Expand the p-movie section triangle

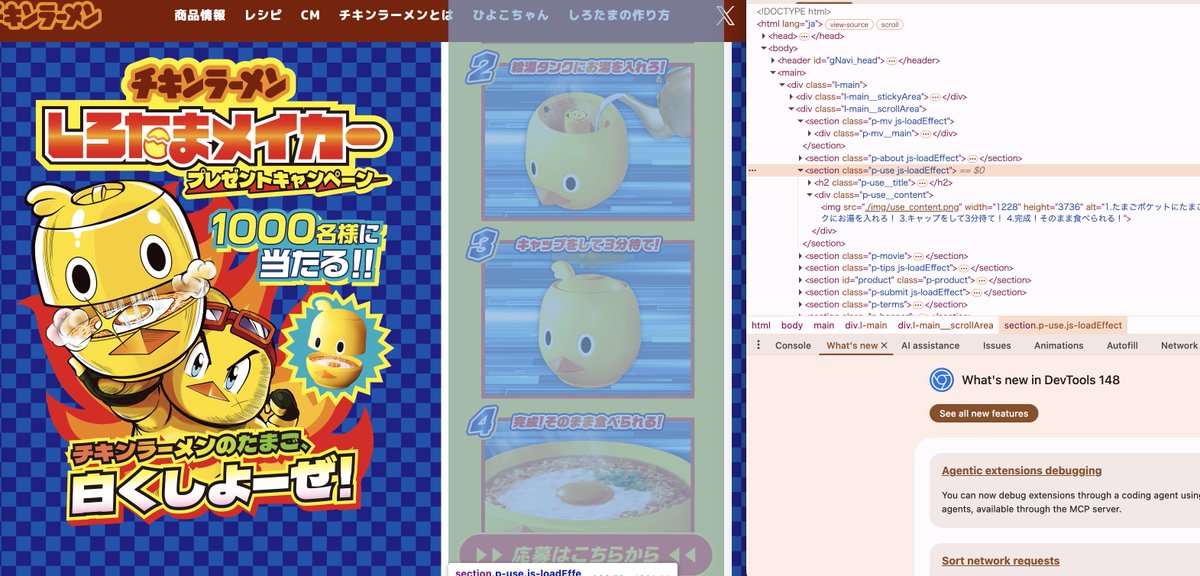tap(800, 256)
